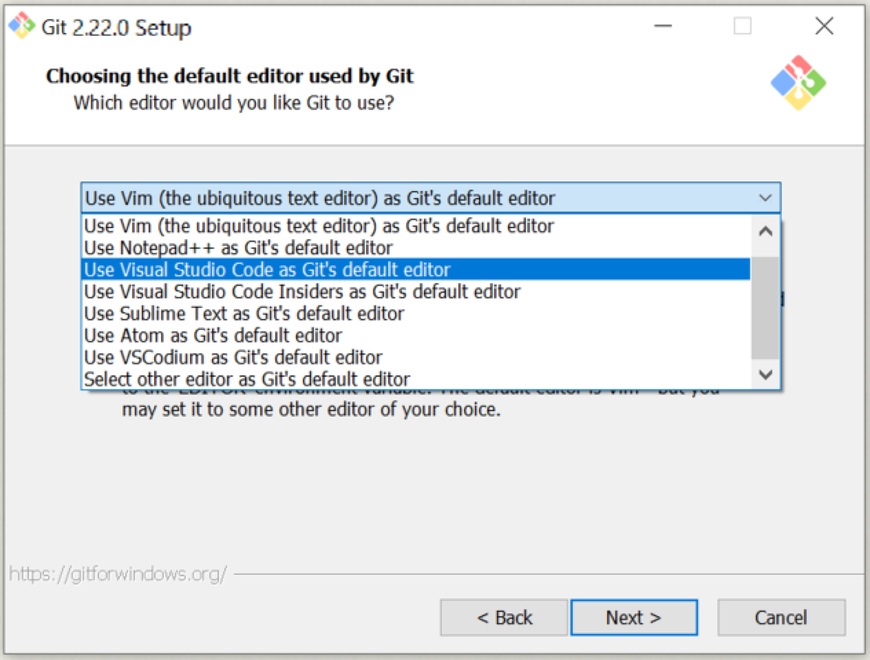
Task: Choose Use VSCodium as Git's default editor
Action: [x=416, y=358]
